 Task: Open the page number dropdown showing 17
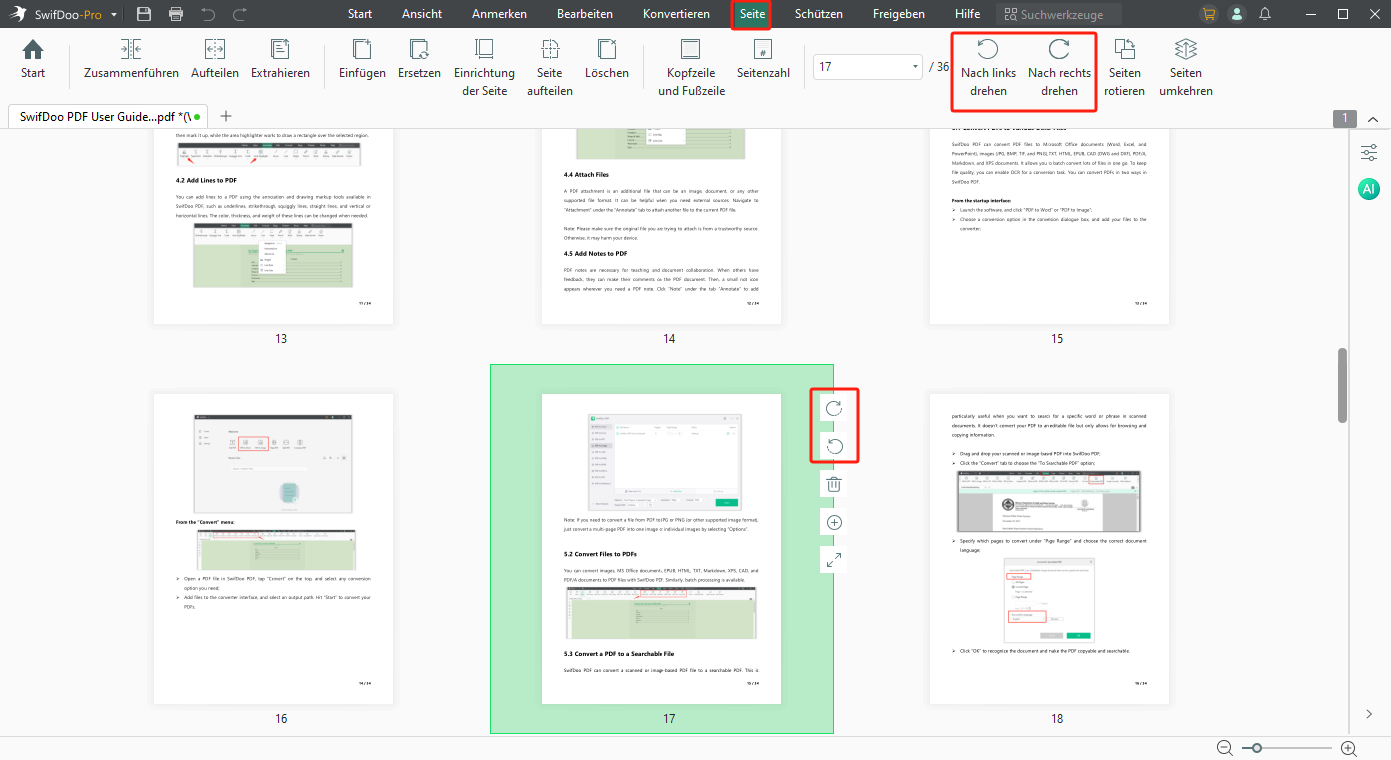click(915, 67)
